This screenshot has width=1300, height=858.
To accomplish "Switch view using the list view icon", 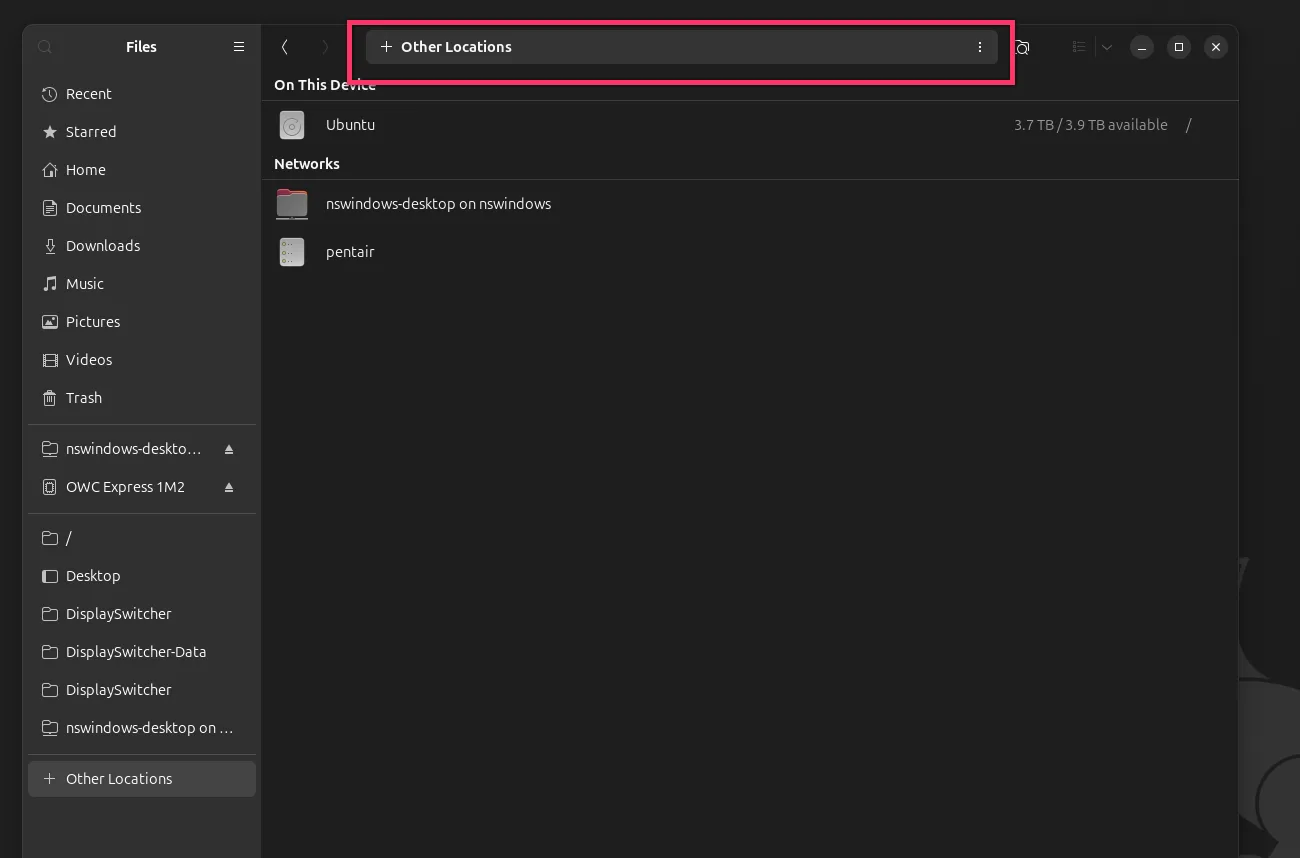I will tap(1079, 47).
